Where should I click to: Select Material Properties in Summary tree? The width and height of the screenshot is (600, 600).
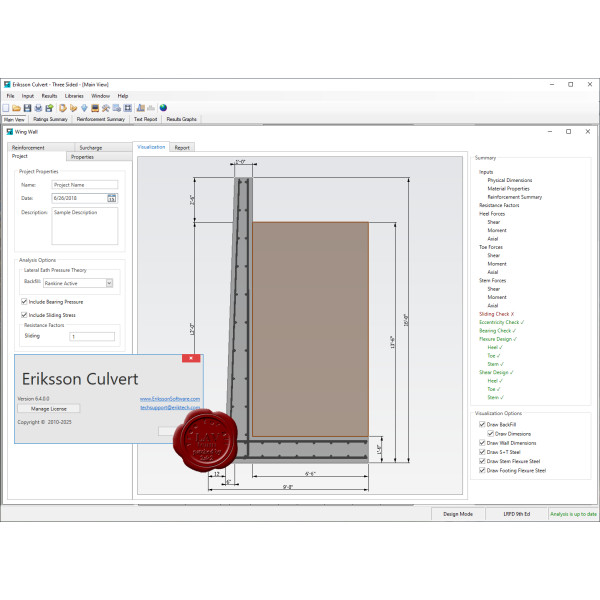click(x=508, y=189)
